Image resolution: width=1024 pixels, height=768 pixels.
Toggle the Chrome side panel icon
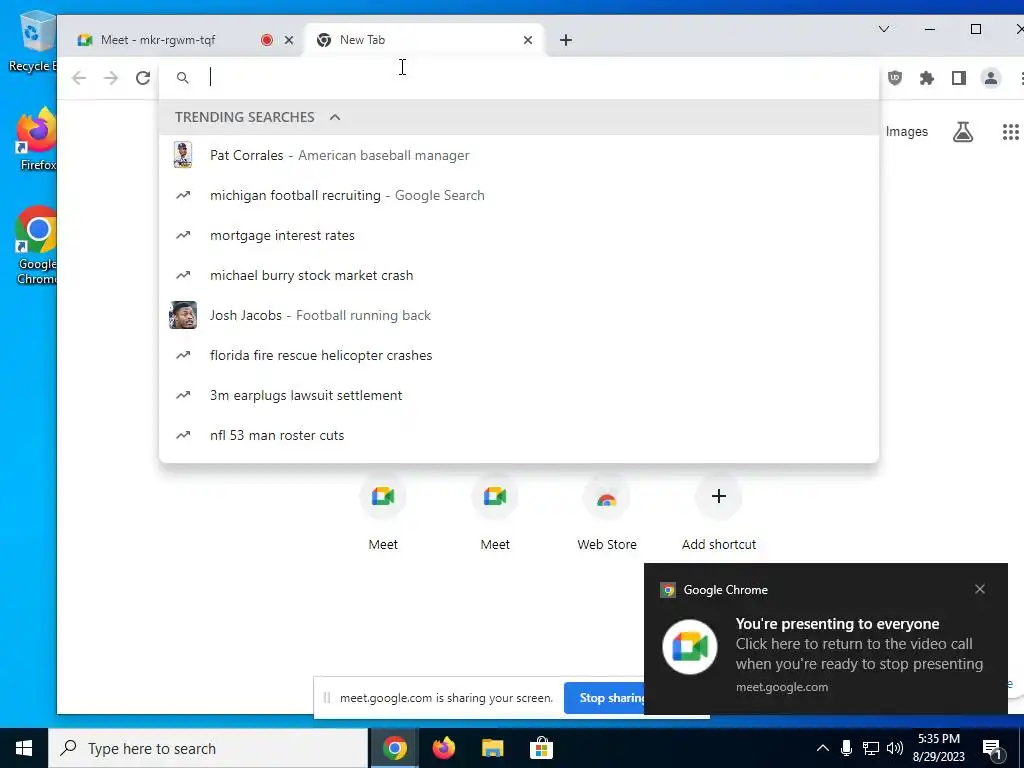tap(959, 78)
